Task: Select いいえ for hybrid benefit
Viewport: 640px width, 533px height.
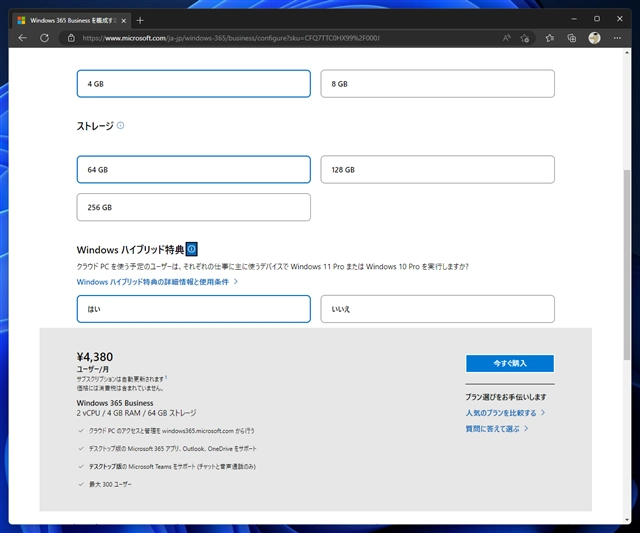Action: point(438,309)
